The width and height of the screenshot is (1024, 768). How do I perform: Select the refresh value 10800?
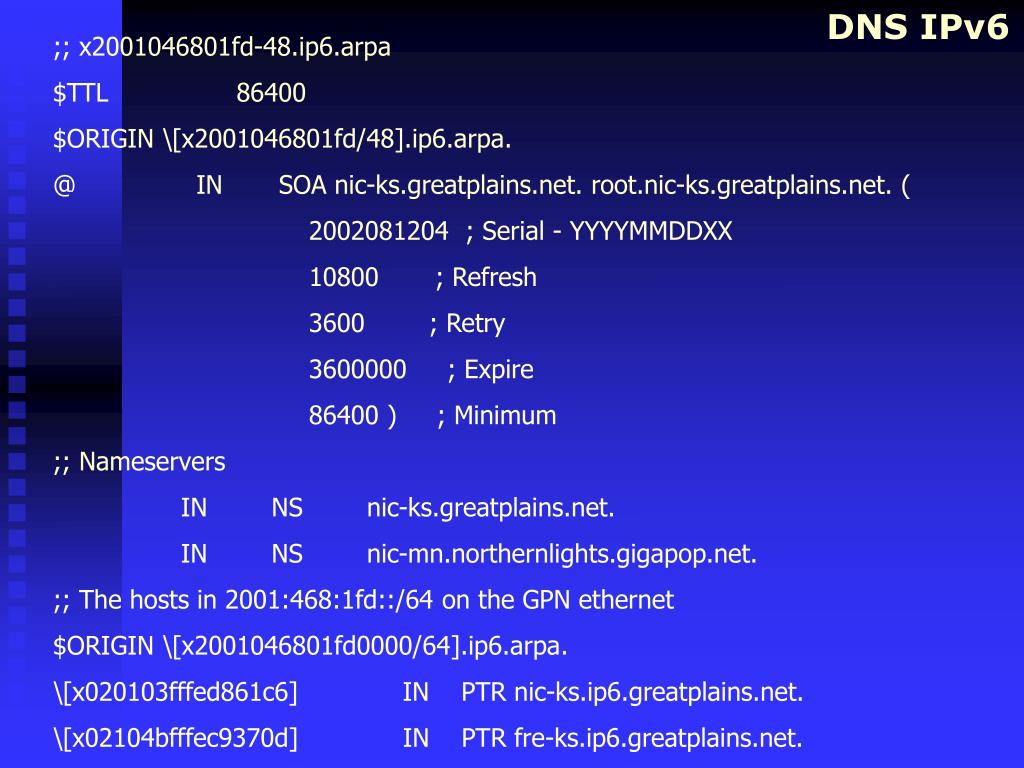coord(344,278)
